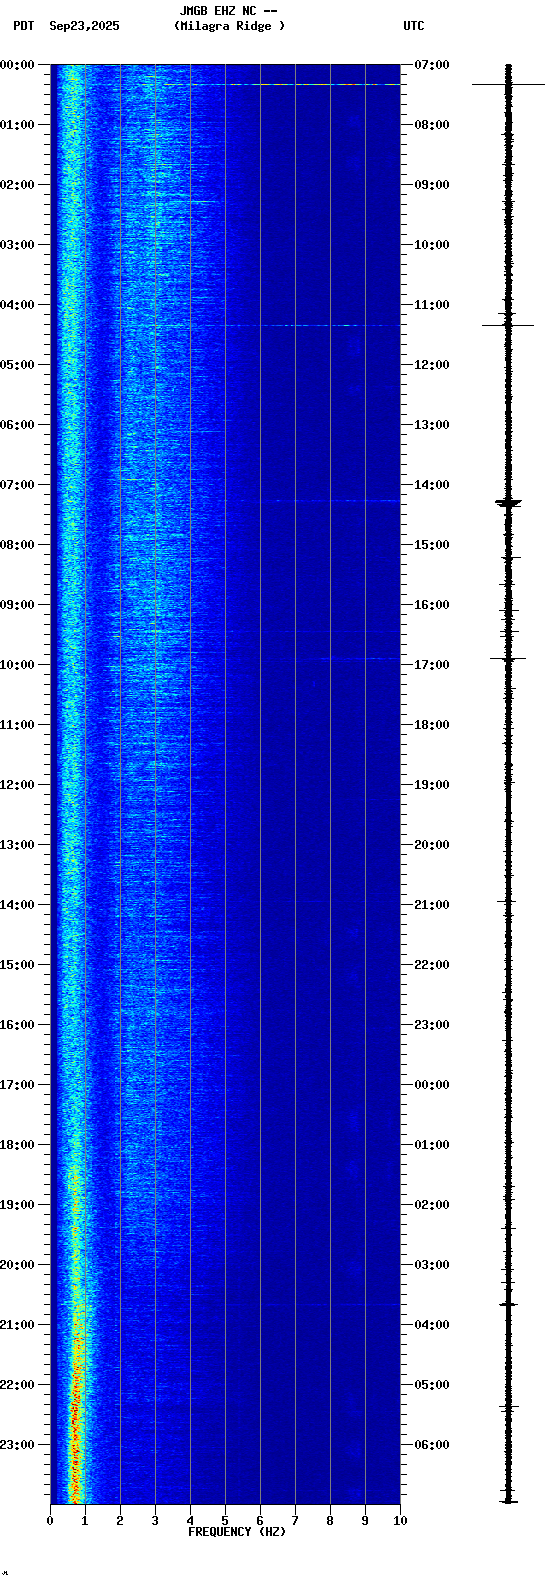This screenshot has width=552, height=1584.
Task: Click the frequency axis value 8
Action: tap(330, 1521)
